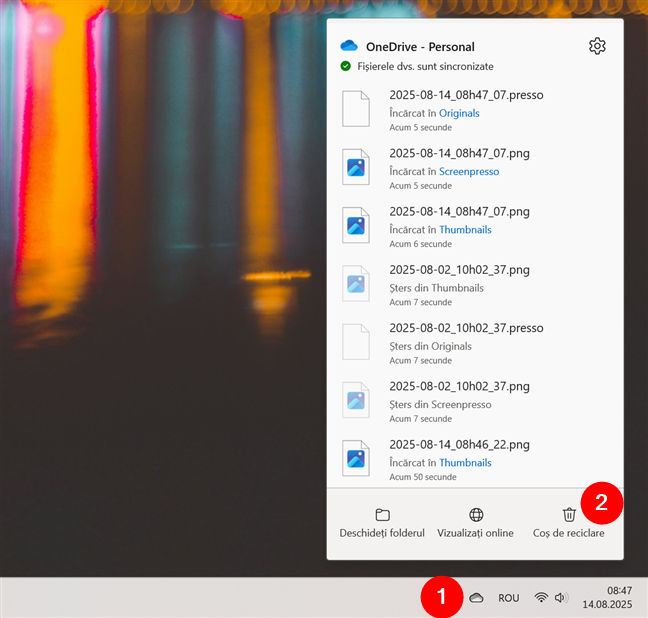Click Acum 50 secunde timestamp

[x=423, y=477]
